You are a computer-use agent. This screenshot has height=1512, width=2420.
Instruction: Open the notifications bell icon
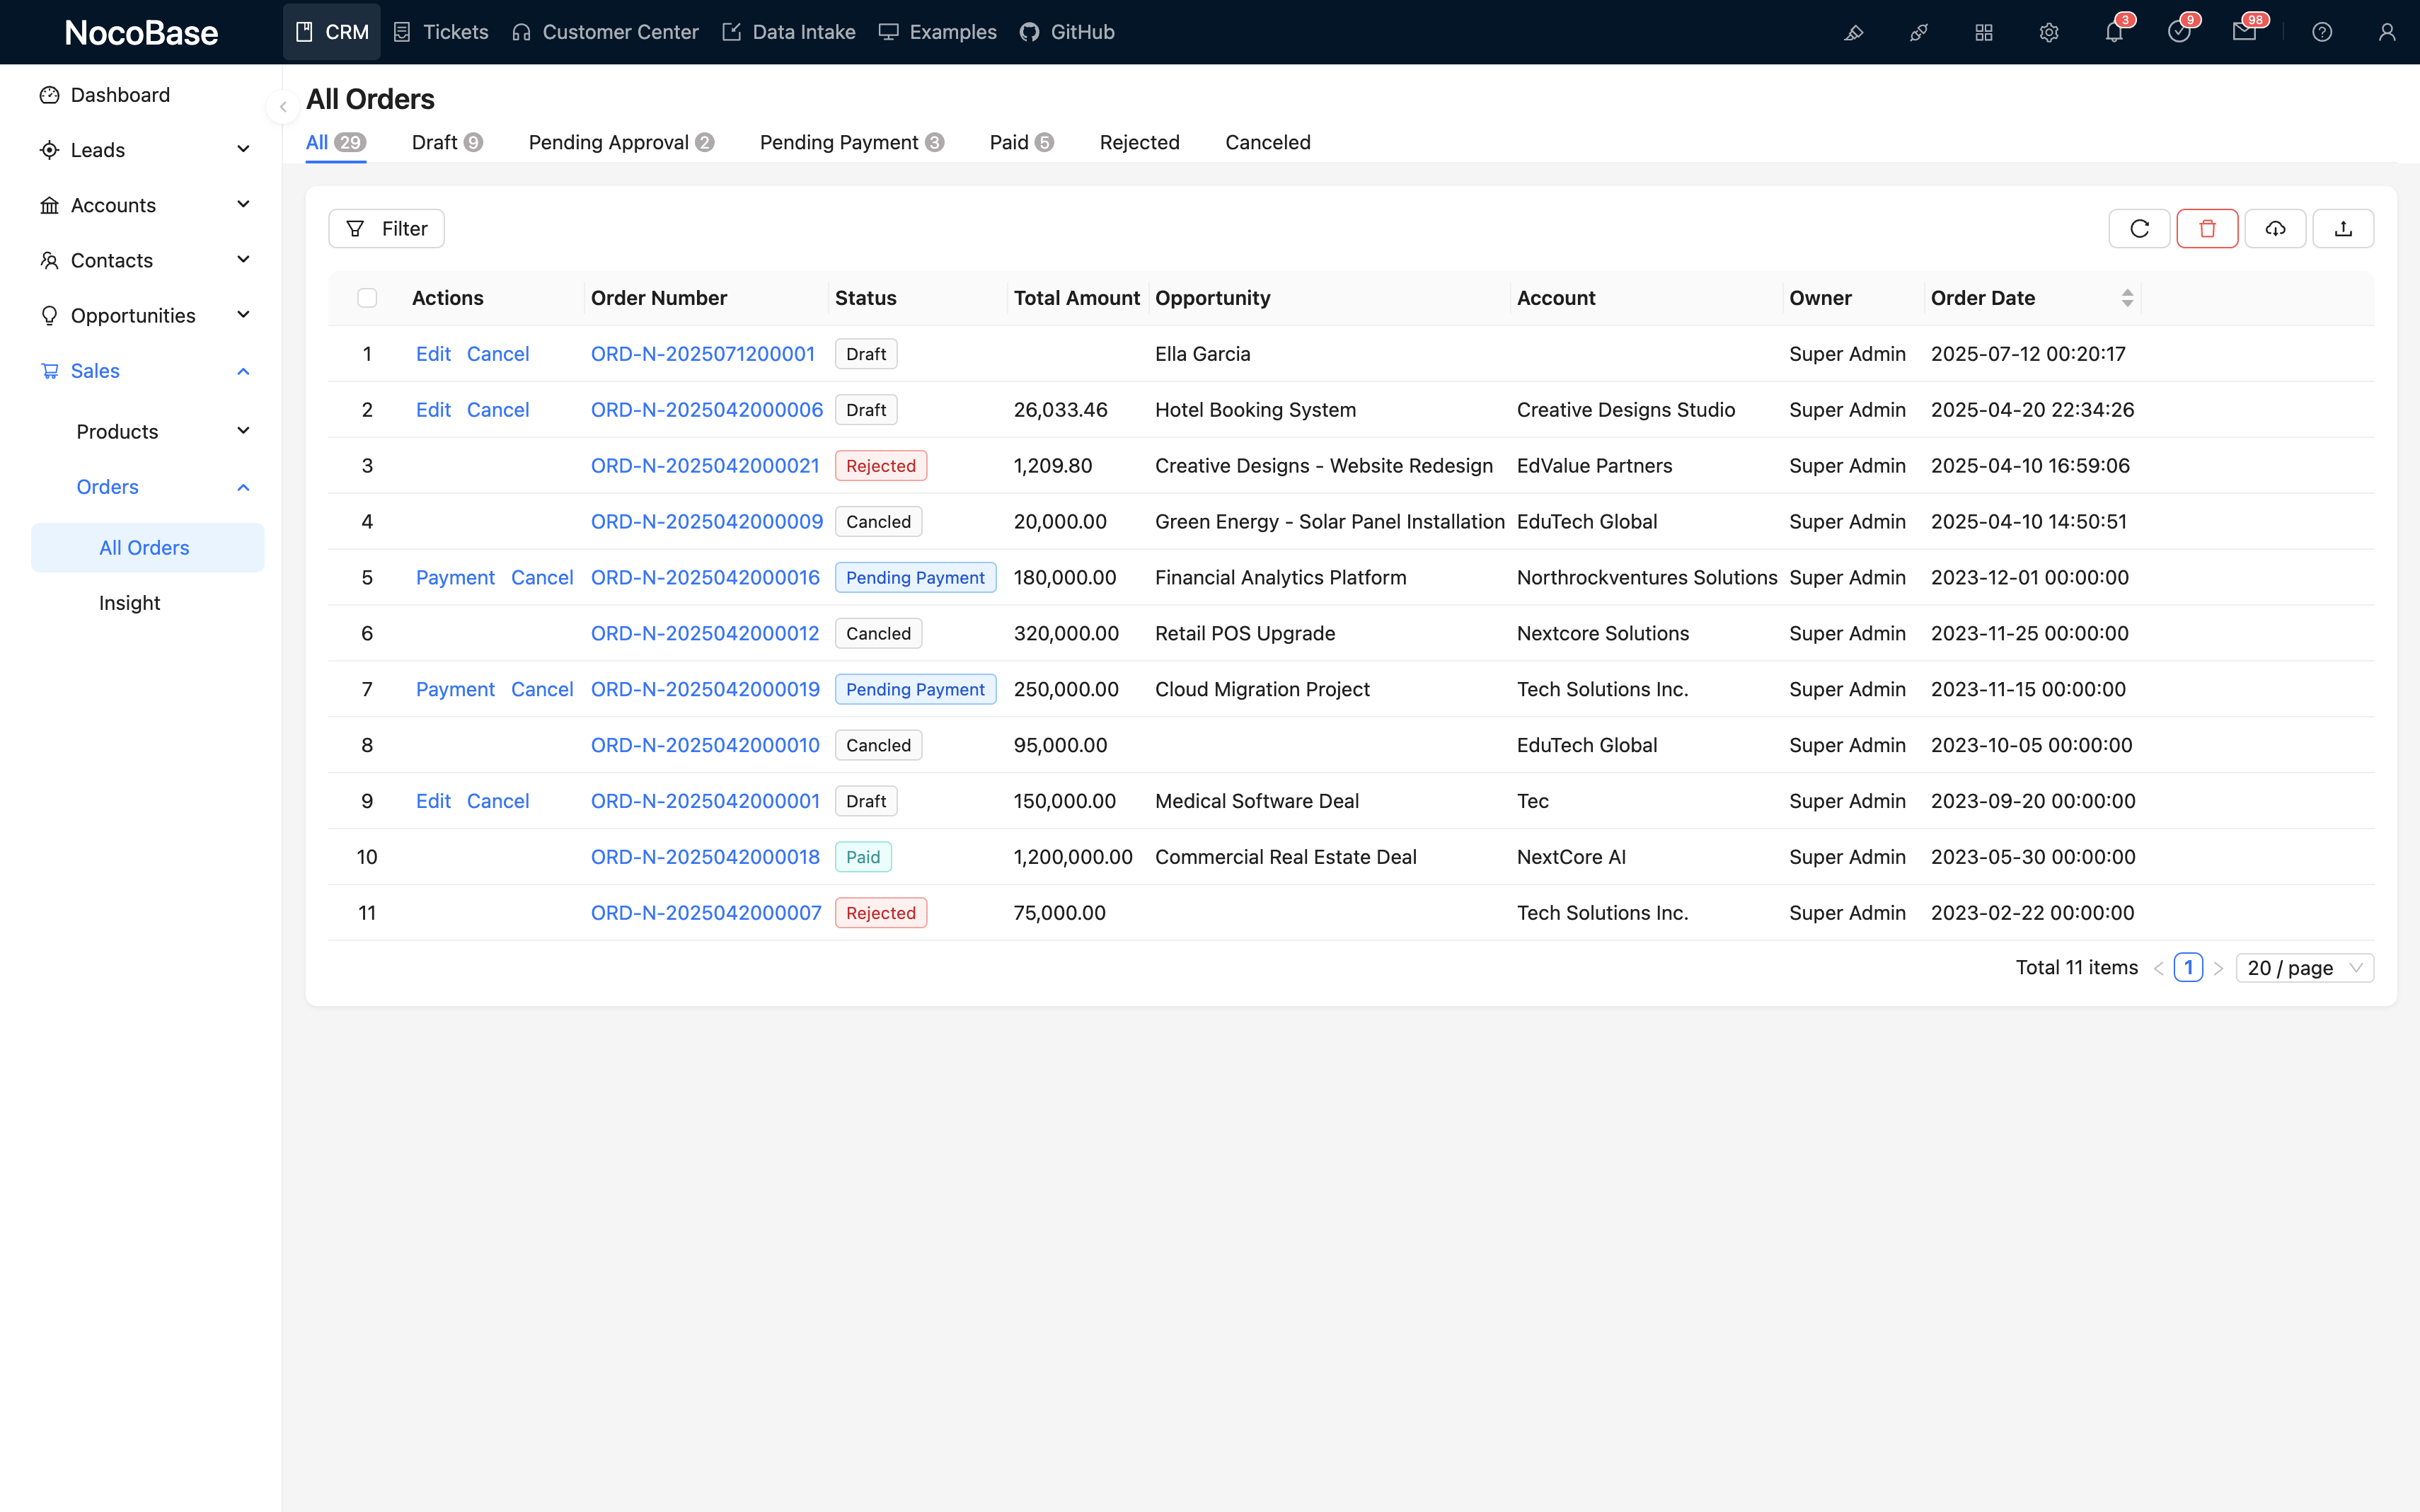coord(2114,32)
